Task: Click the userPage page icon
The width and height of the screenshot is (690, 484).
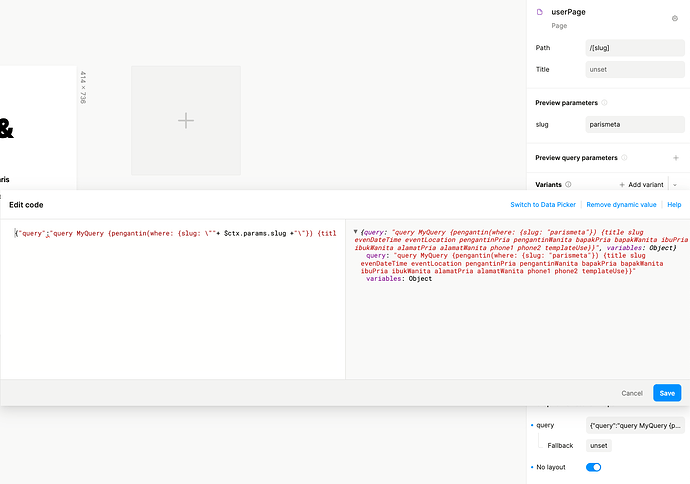Action: [x=539, y=12]
